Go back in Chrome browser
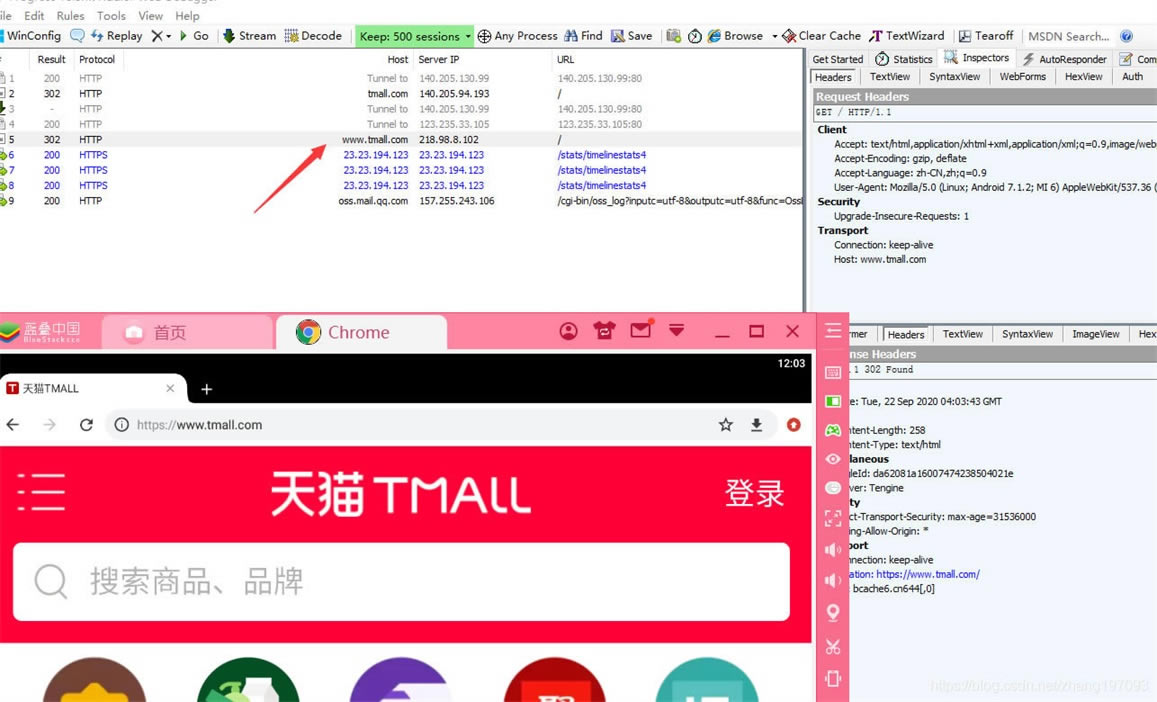 (13, 424)
